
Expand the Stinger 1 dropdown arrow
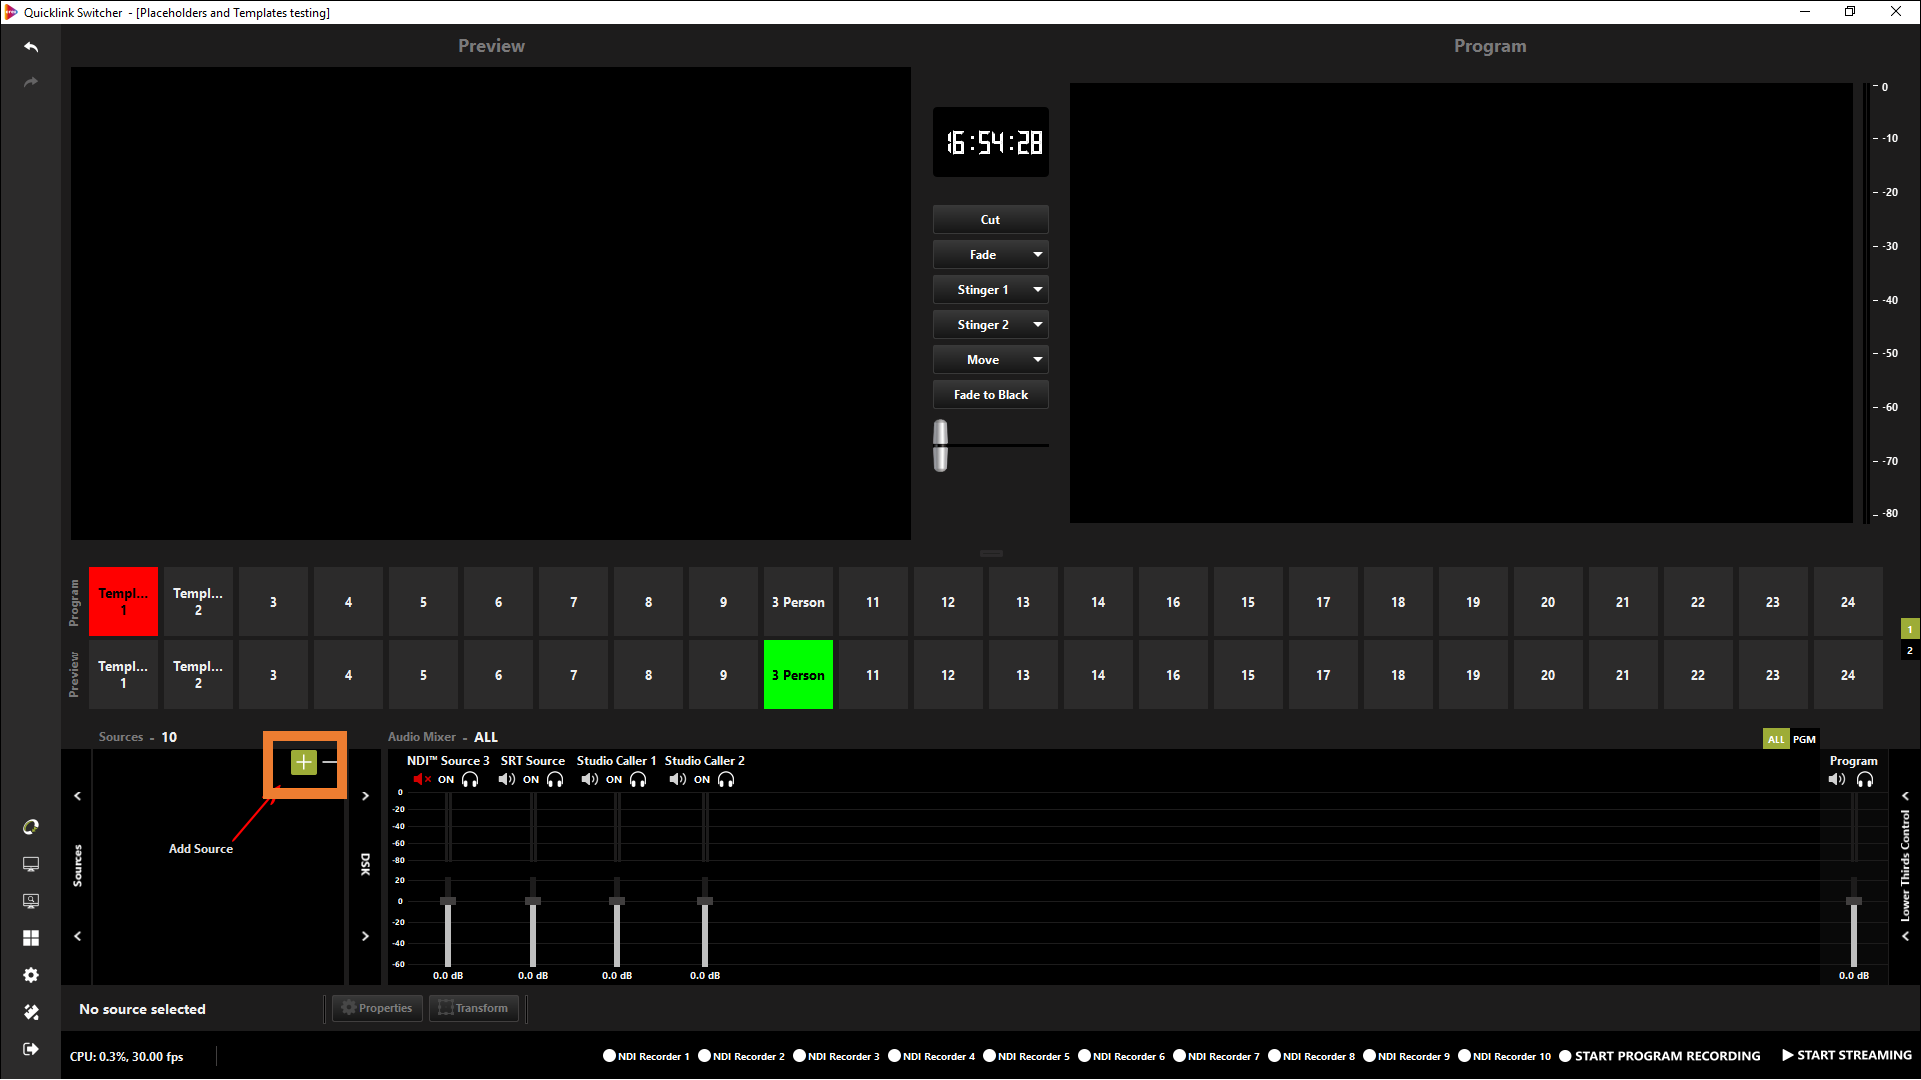coord(1037,290)
